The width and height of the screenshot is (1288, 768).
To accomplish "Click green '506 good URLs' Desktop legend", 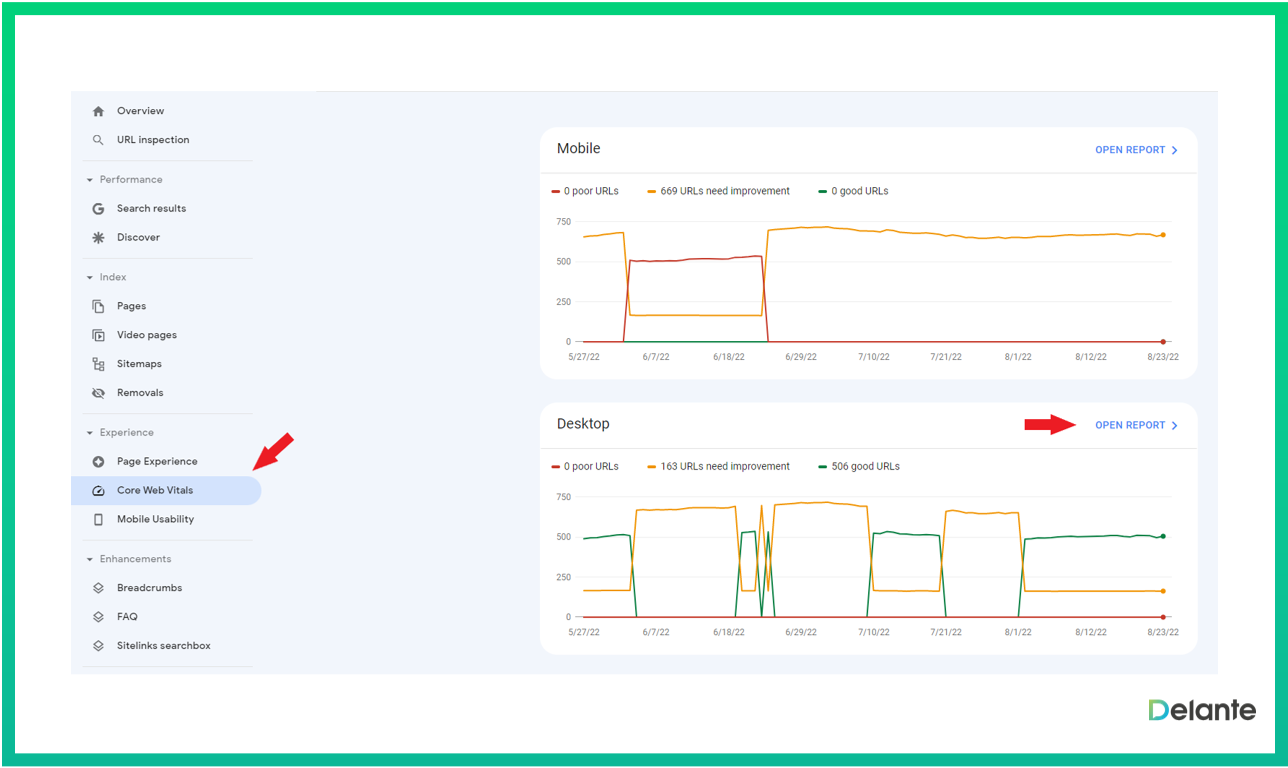I will coord(859,466).
